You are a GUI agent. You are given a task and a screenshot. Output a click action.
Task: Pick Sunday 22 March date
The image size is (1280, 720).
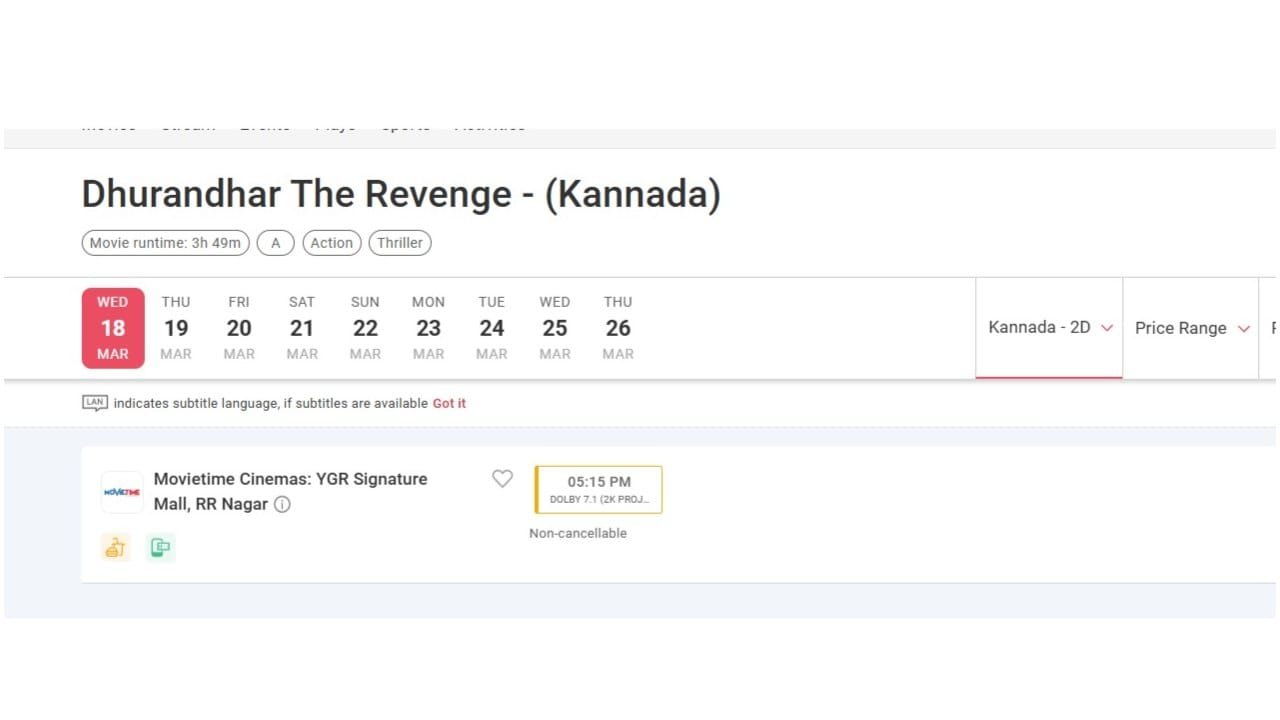click(365, 328)
